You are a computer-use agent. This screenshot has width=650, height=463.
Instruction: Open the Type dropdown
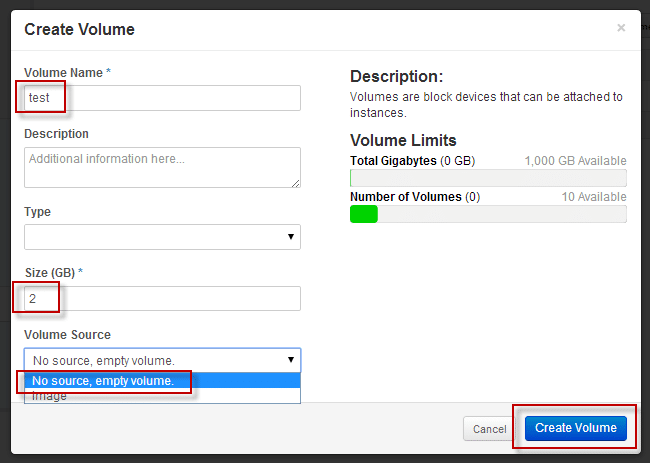(162, 237)
